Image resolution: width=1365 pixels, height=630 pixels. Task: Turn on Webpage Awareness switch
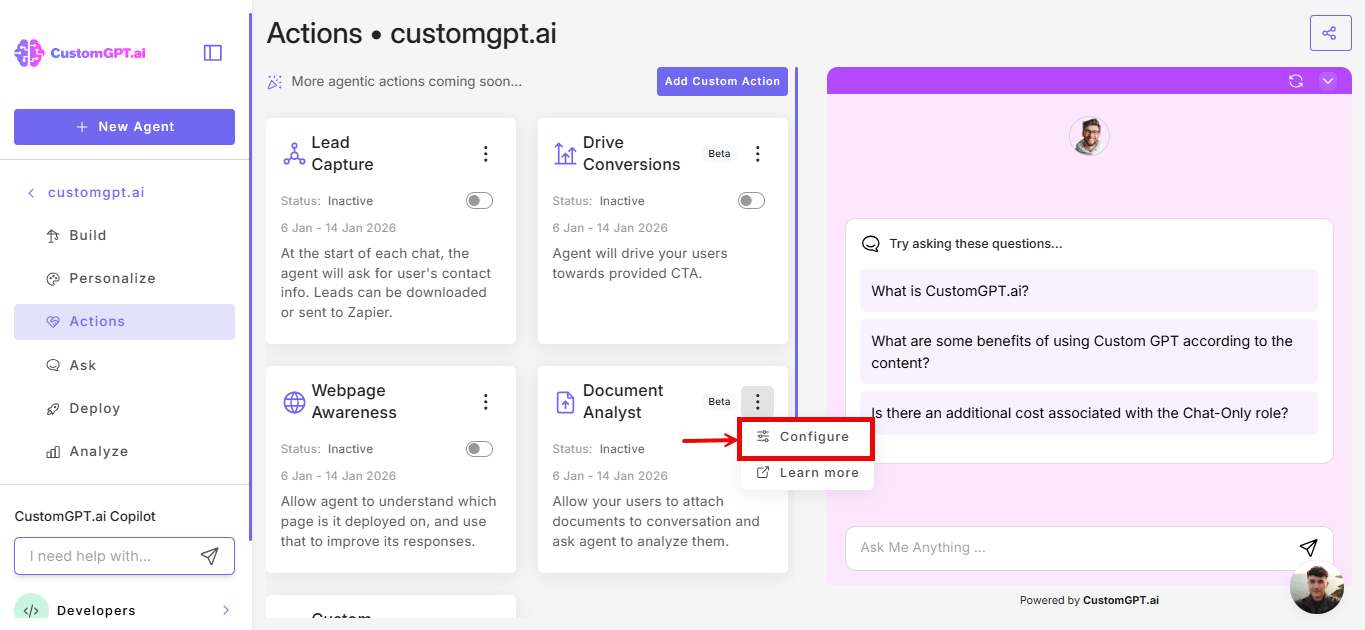480,449
